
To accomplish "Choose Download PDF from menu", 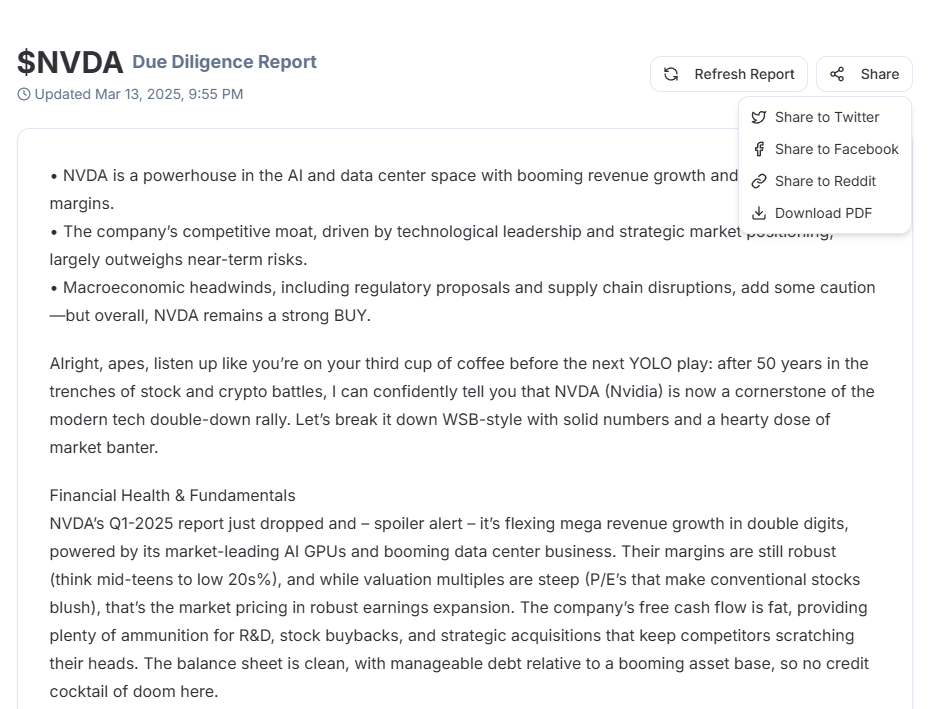I will pos(824,213).
